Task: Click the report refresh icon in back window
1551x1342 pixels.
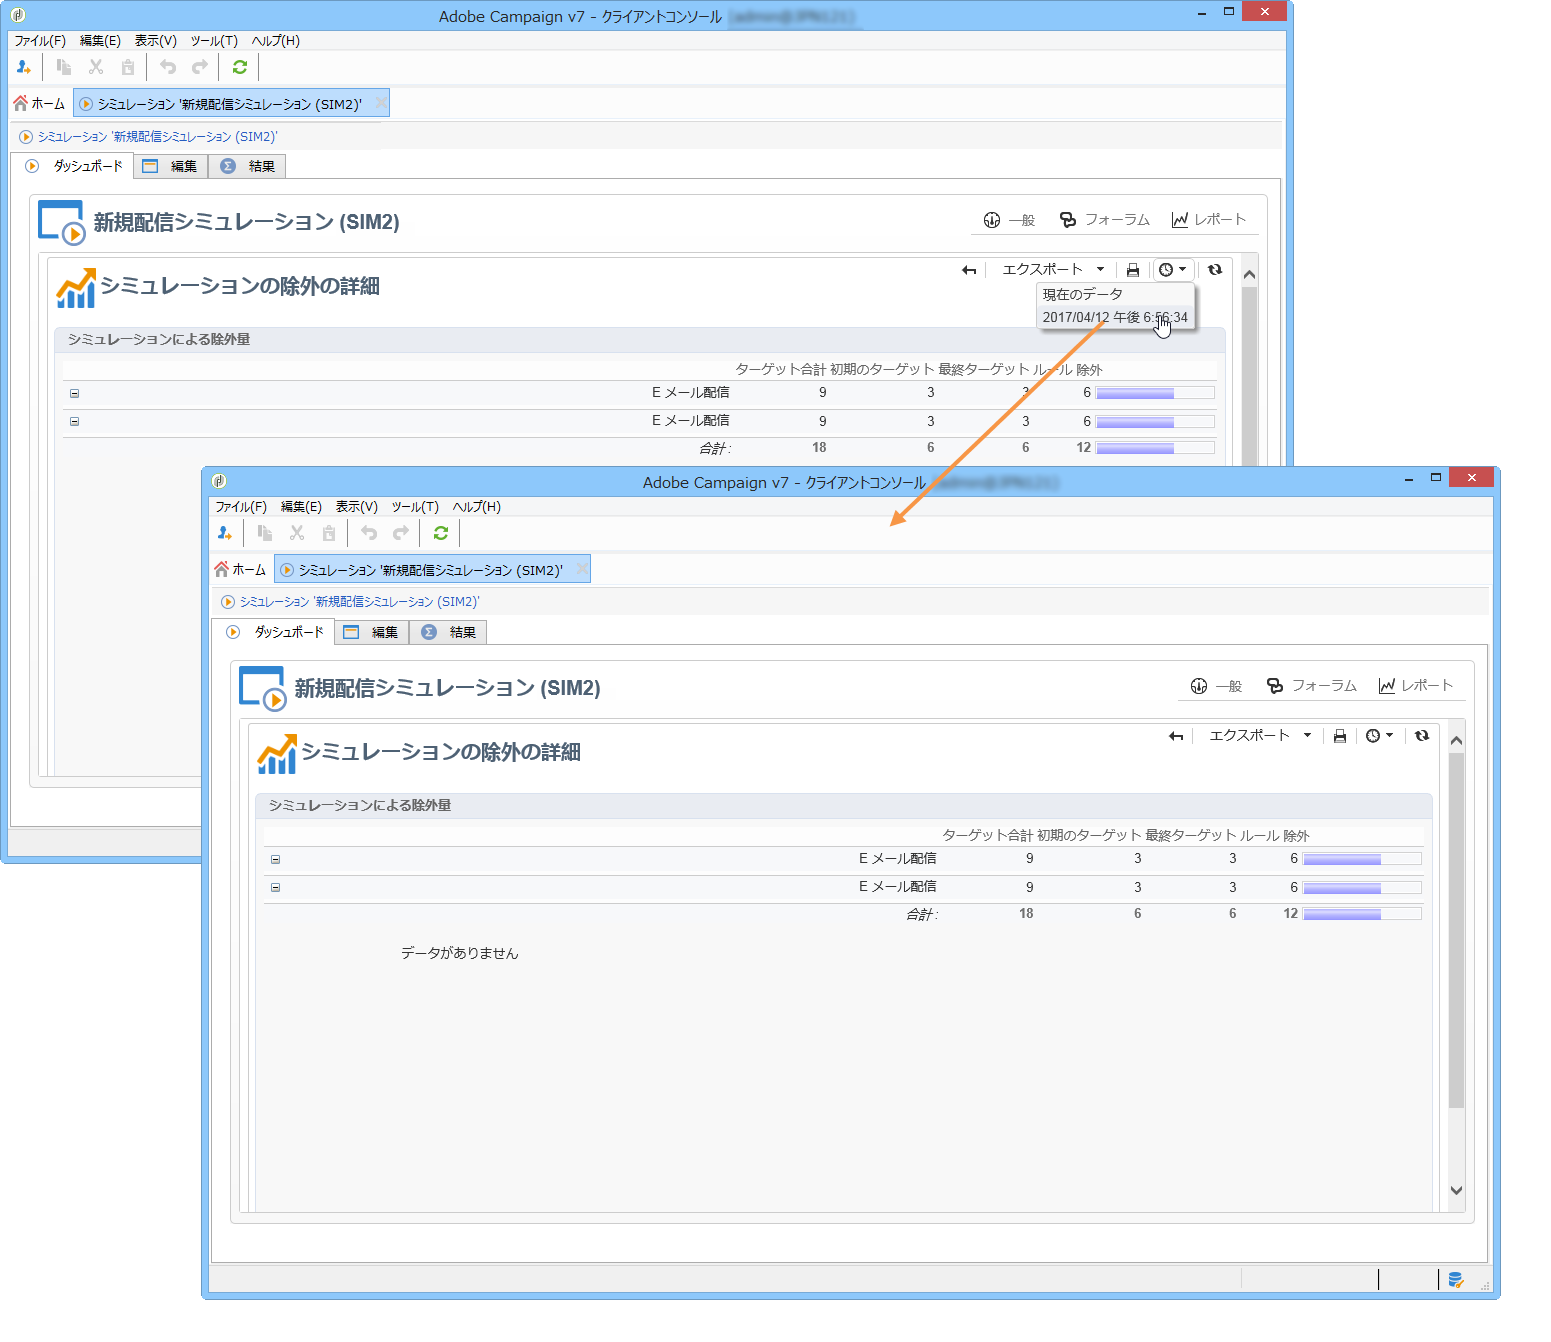Action: tap(1215, 270)
